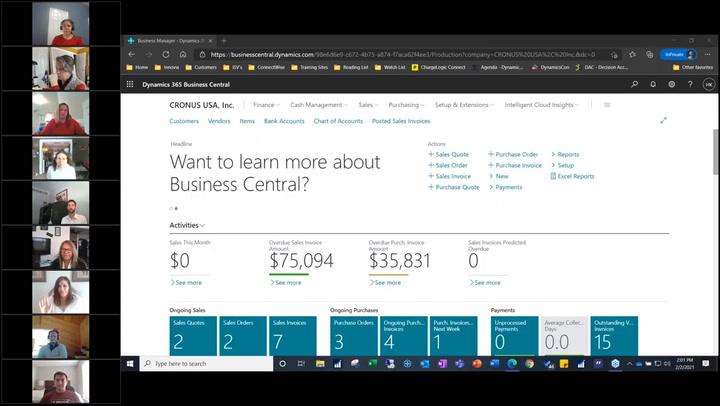The height and width of the screenshot is (406, 720).
Task: Open the settings gear in Business Central
Action: coord(672,85)
